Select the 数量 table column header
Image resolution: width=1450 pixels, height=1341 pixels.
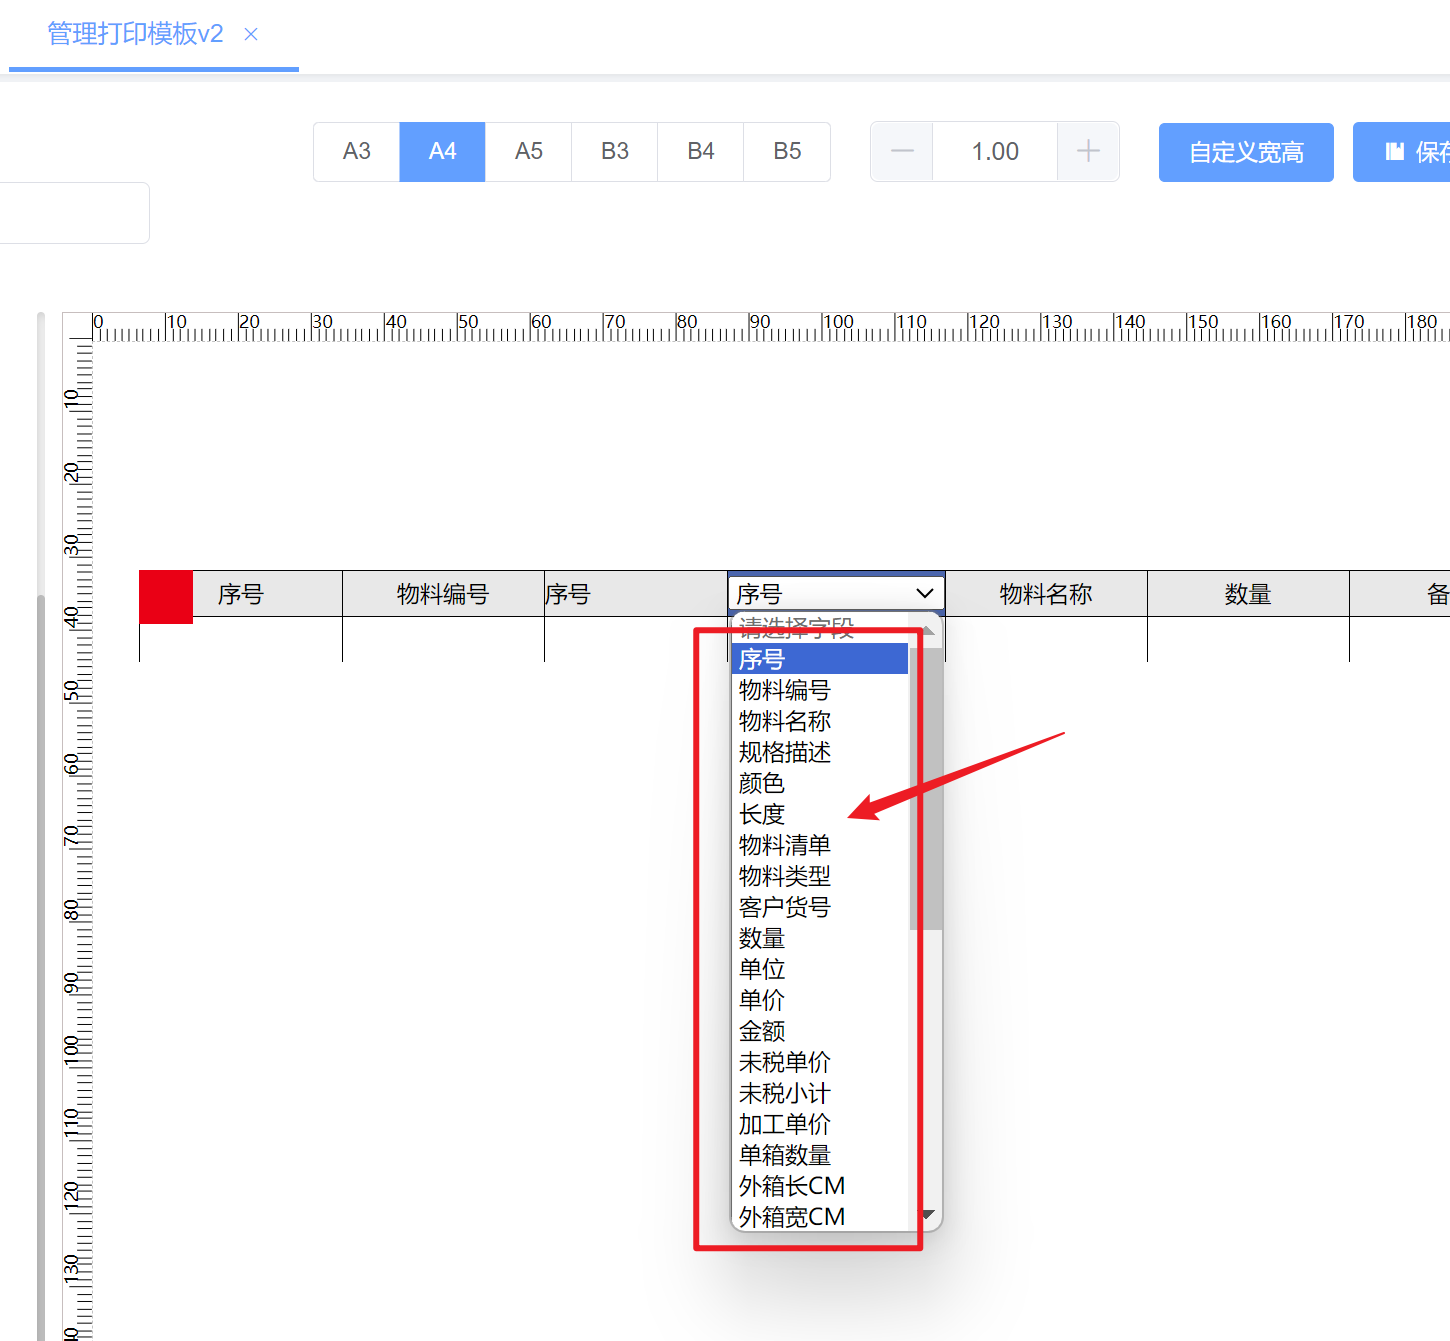pos(1247,594)
